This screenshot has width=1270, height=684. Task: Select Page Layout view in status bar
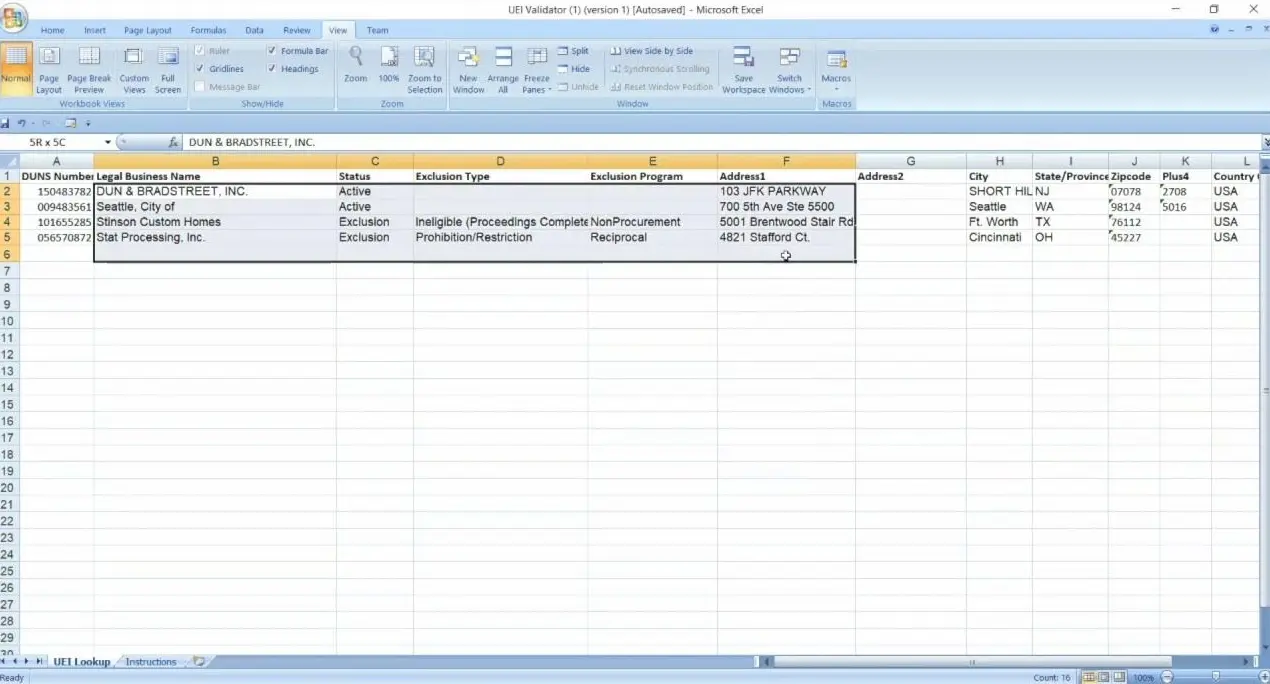click(x=1106, y=677)
